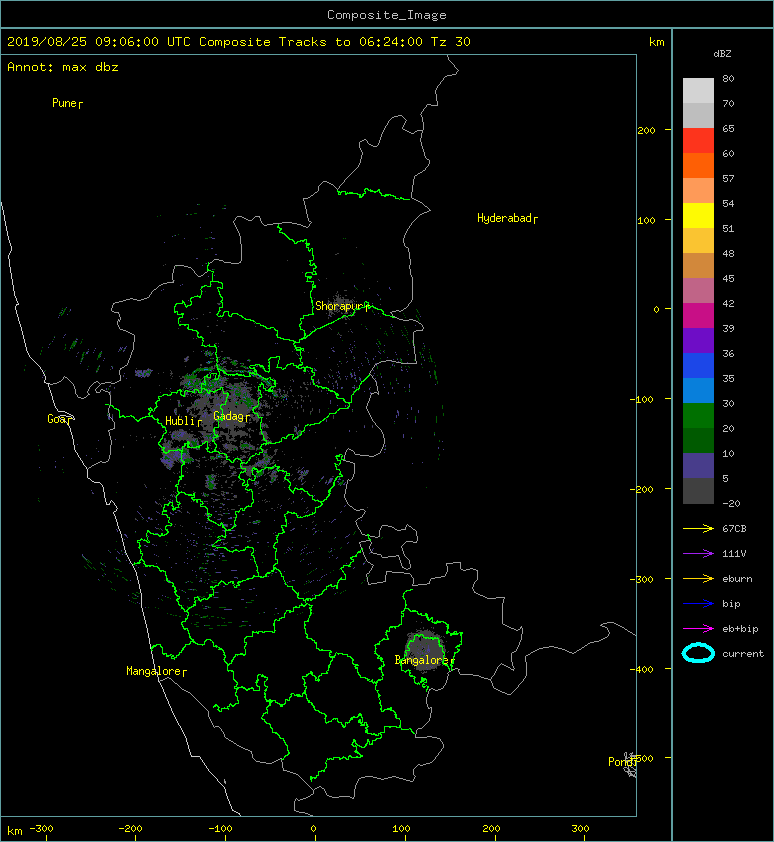774x842 pixels.
Task: Click the green 30 dBZ legend swatch
Action: (698, 415)
